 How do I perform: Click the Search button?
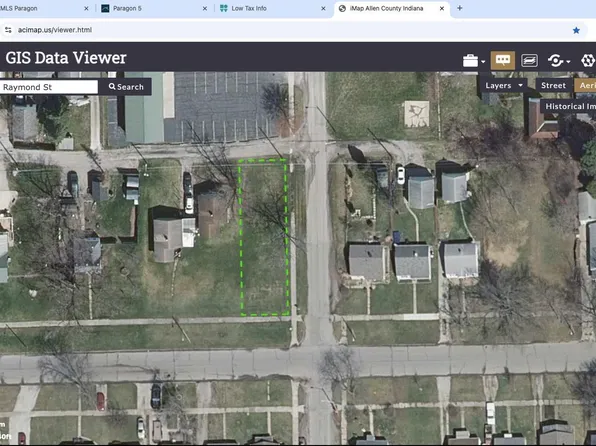click(126, 87)
